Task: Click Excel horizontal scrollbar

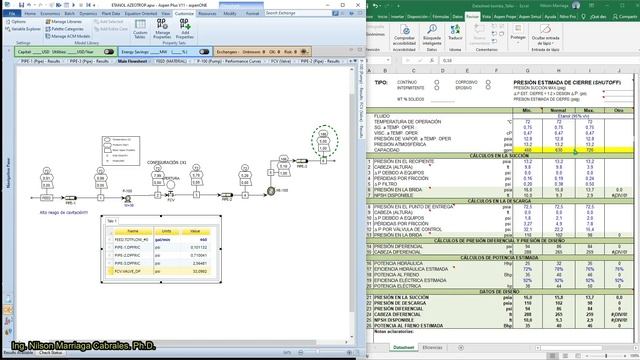Action: click(570, 348)
